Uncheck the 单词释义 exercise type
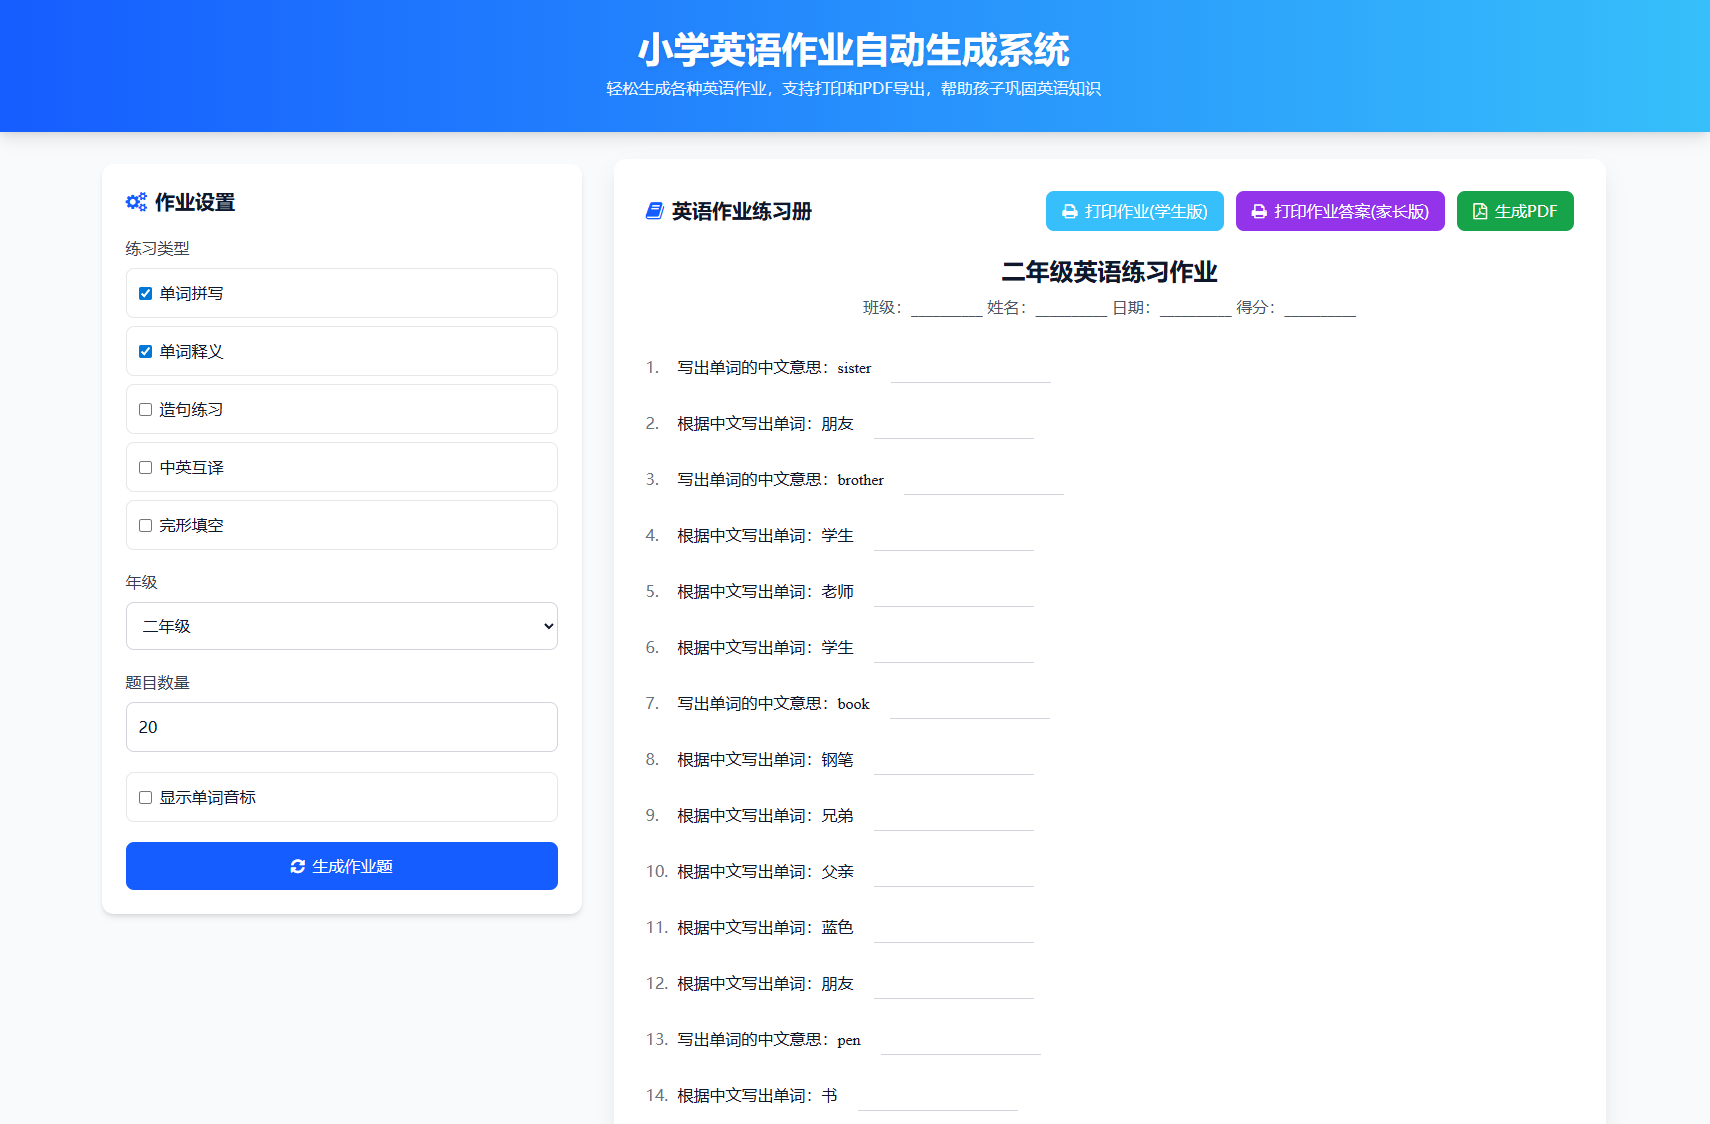This screenshot has height=1124, width=1710. (x=144, y=351)
